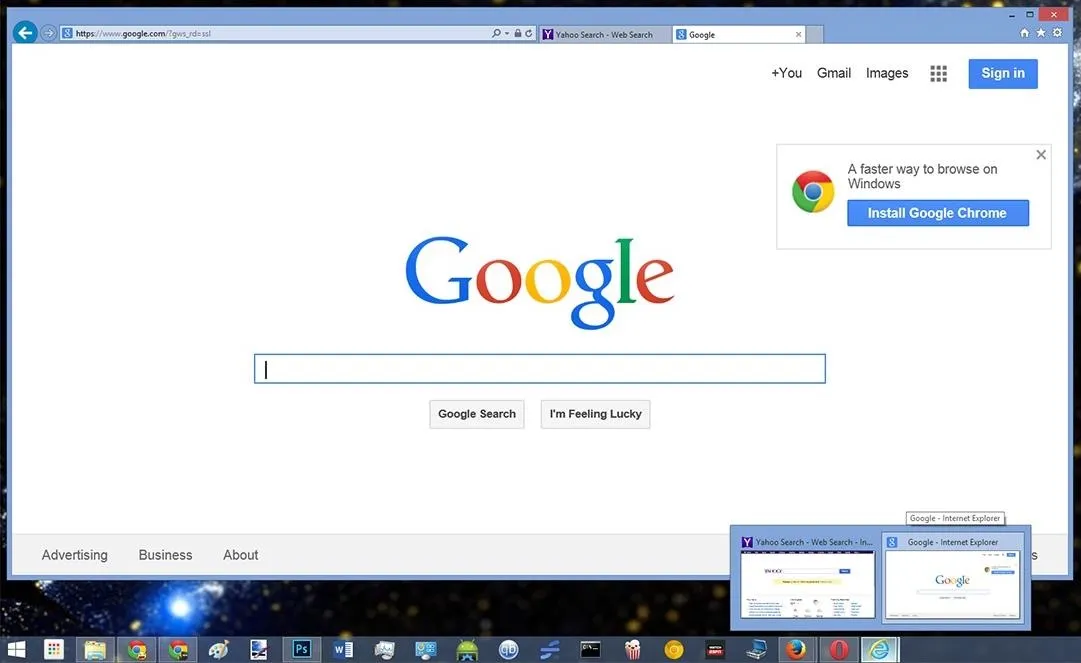Viewport: 1081px width, 663px height.
Task: Open Favorites with the star icon
Action: click(x=1041, y=32)
